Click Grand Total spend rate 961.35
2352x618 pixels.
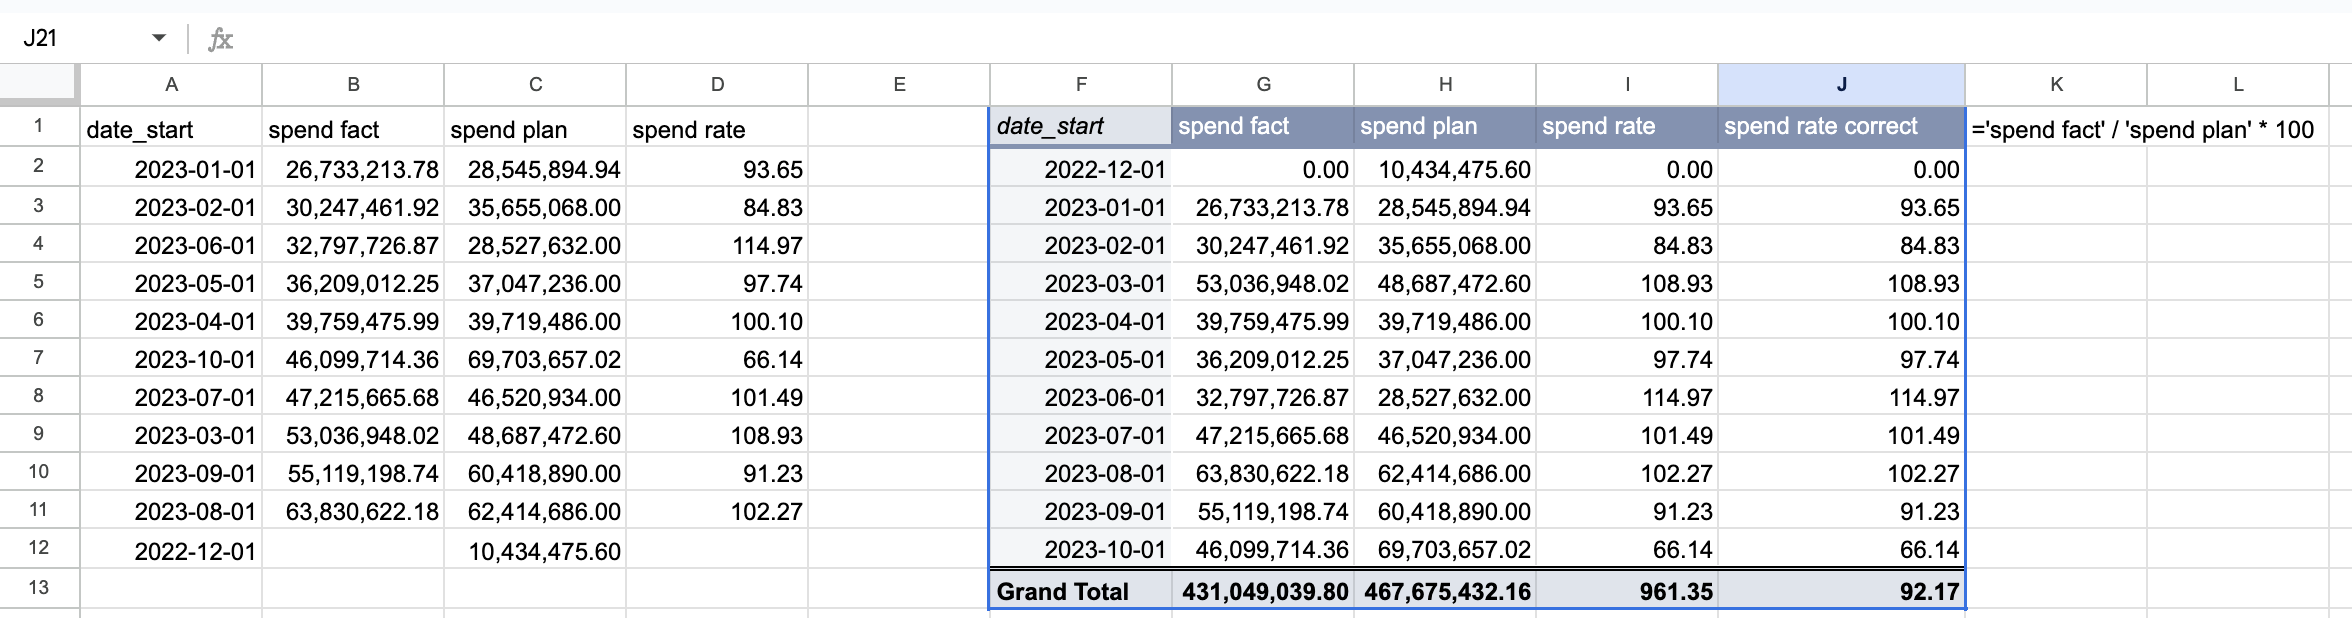pyautogui.click(x=1627, y=591)
